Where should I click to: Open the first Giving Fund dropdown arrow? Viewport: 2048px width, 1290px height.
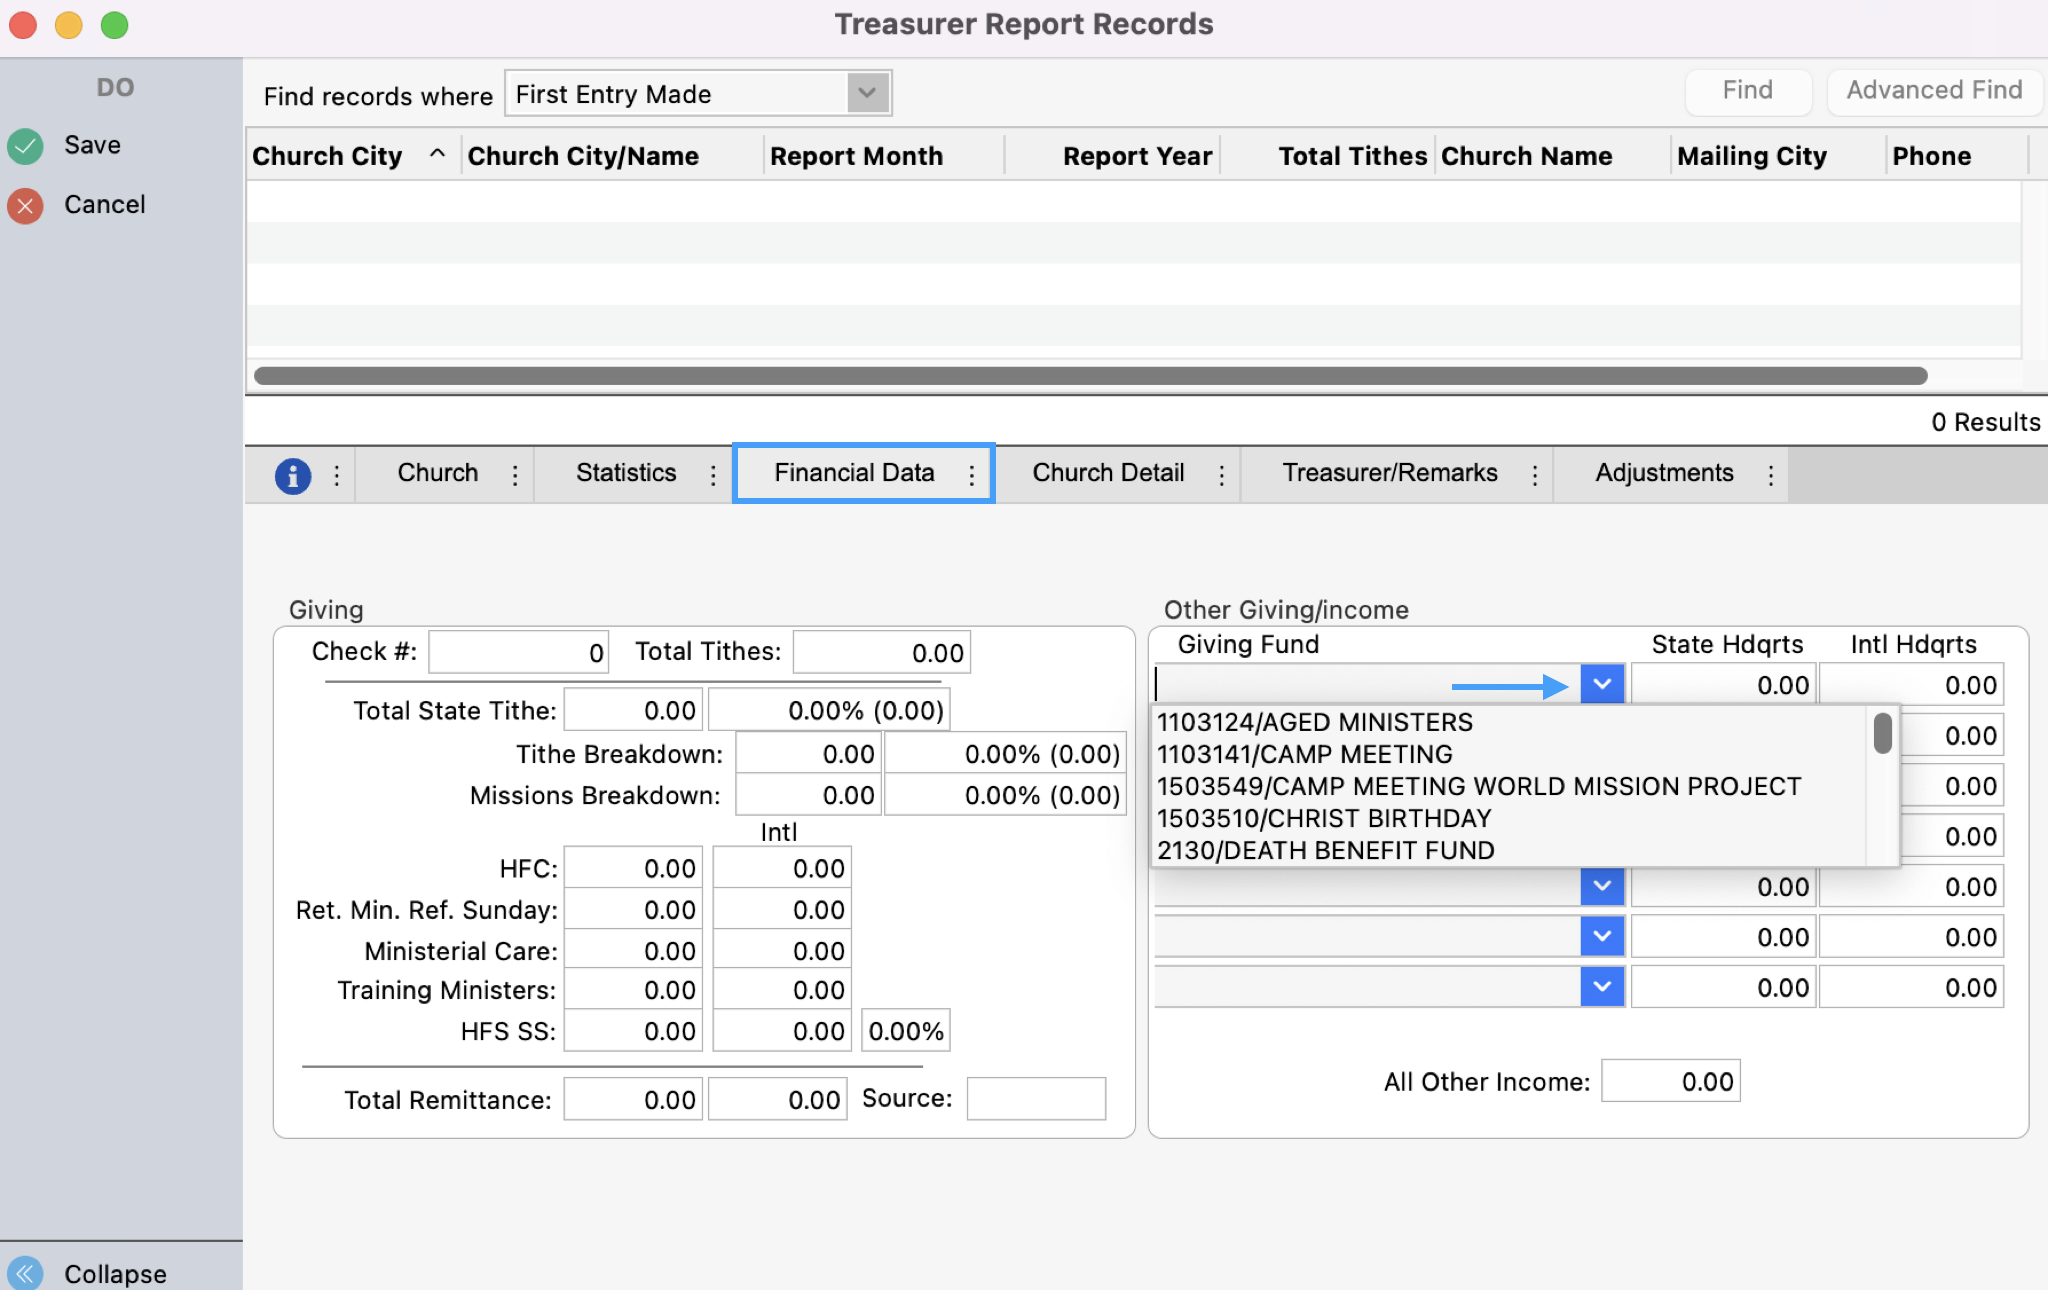tap(1600, 683)
